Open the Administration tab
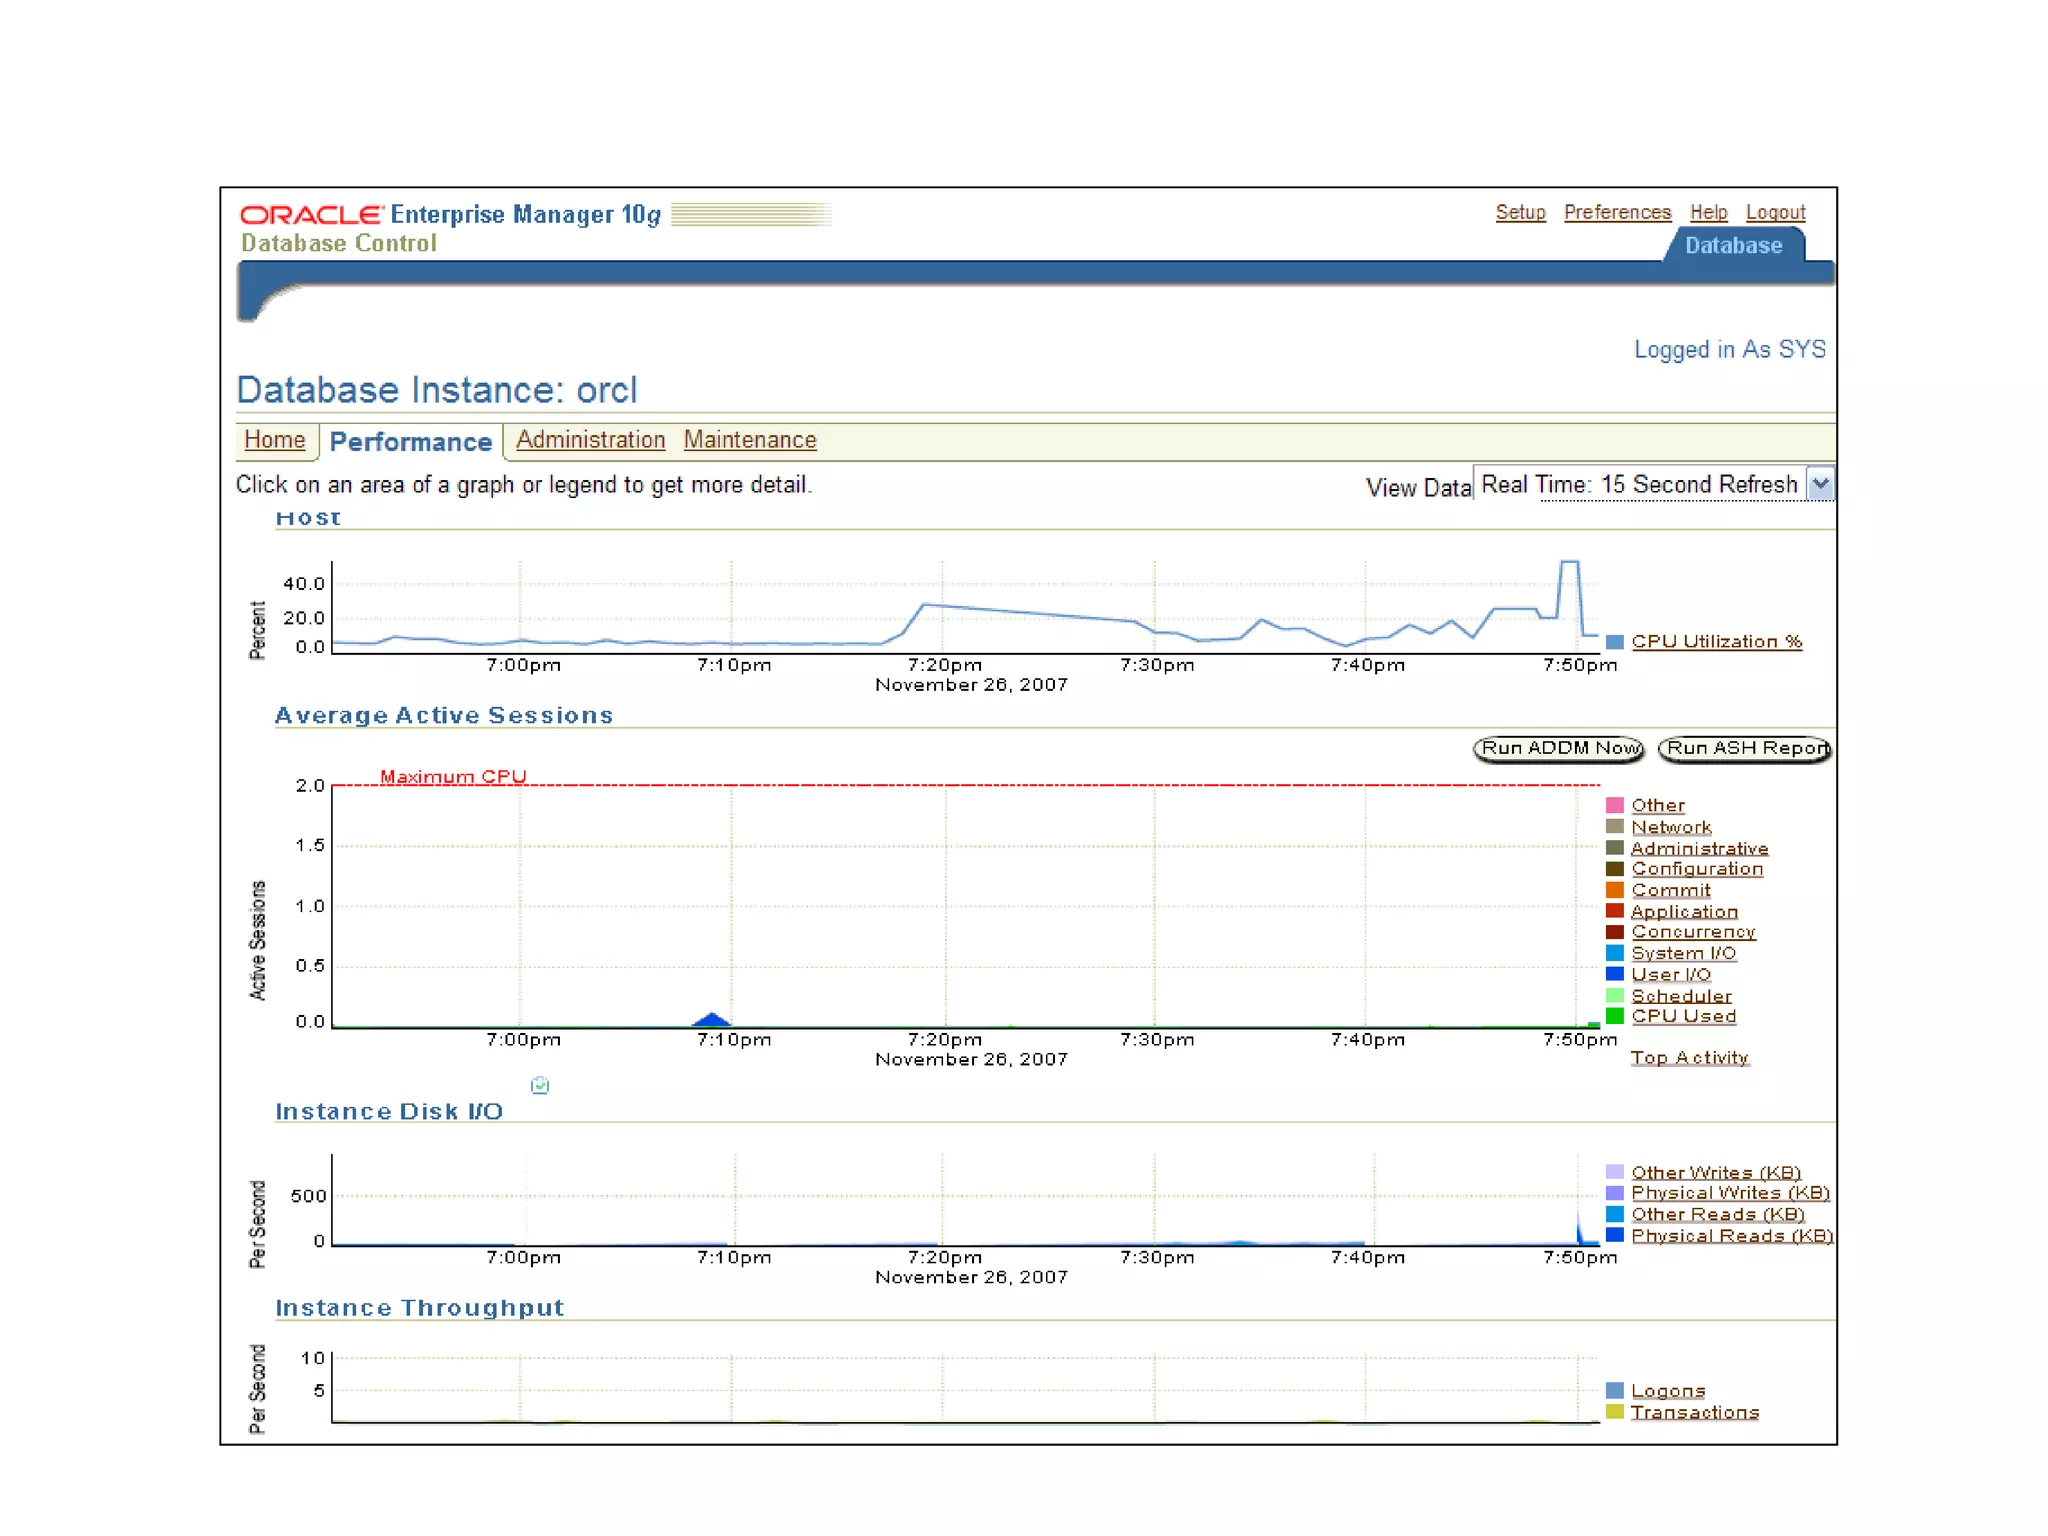This screenshot has height=1536, width=2048. (590, 440)
